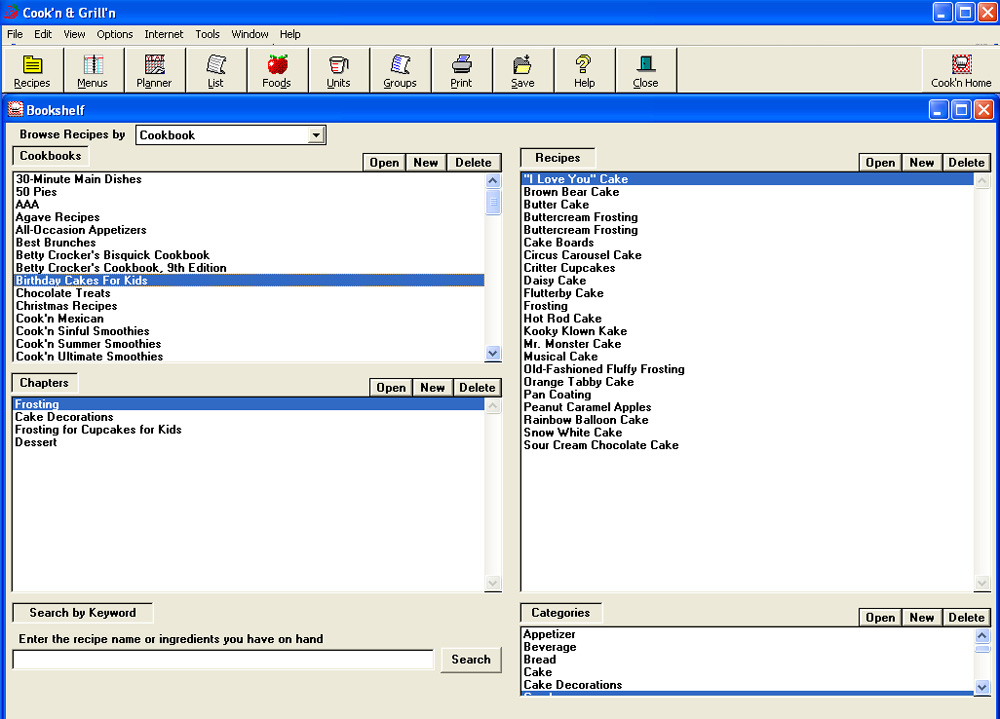Click Delete button above Chapters list
Viewport: 1000px width, 719px height.
coord(477,387)
